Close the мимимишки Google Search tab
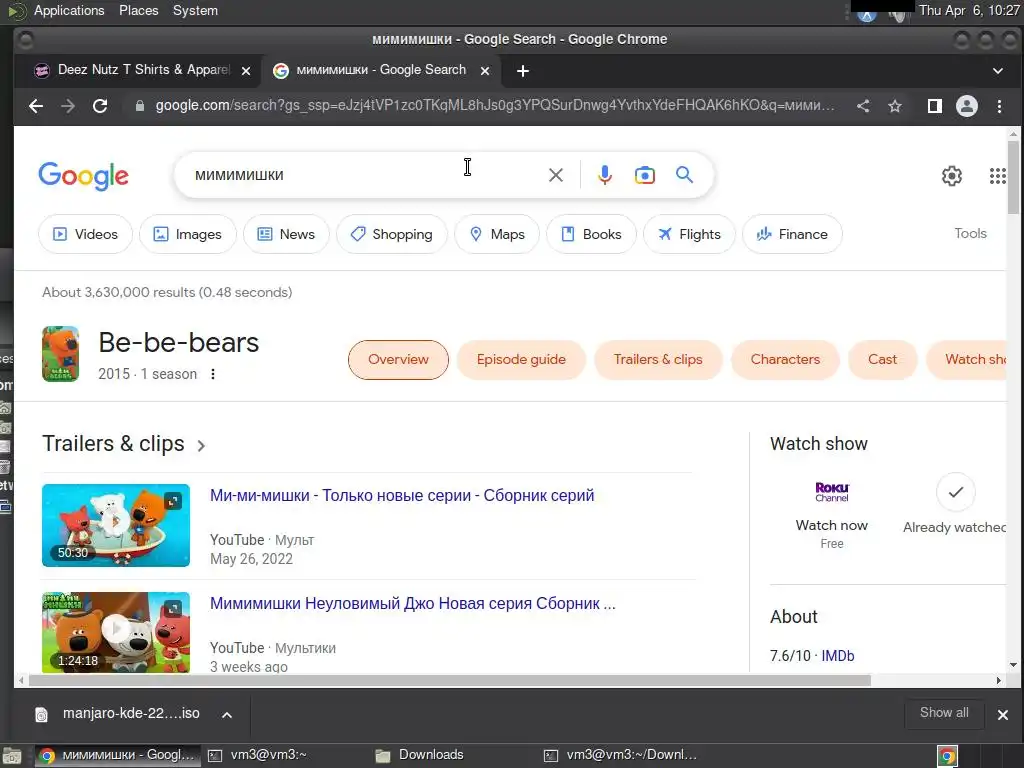Image resolution: width=1024 pixels, height=768 pixels. click(485, 71)
